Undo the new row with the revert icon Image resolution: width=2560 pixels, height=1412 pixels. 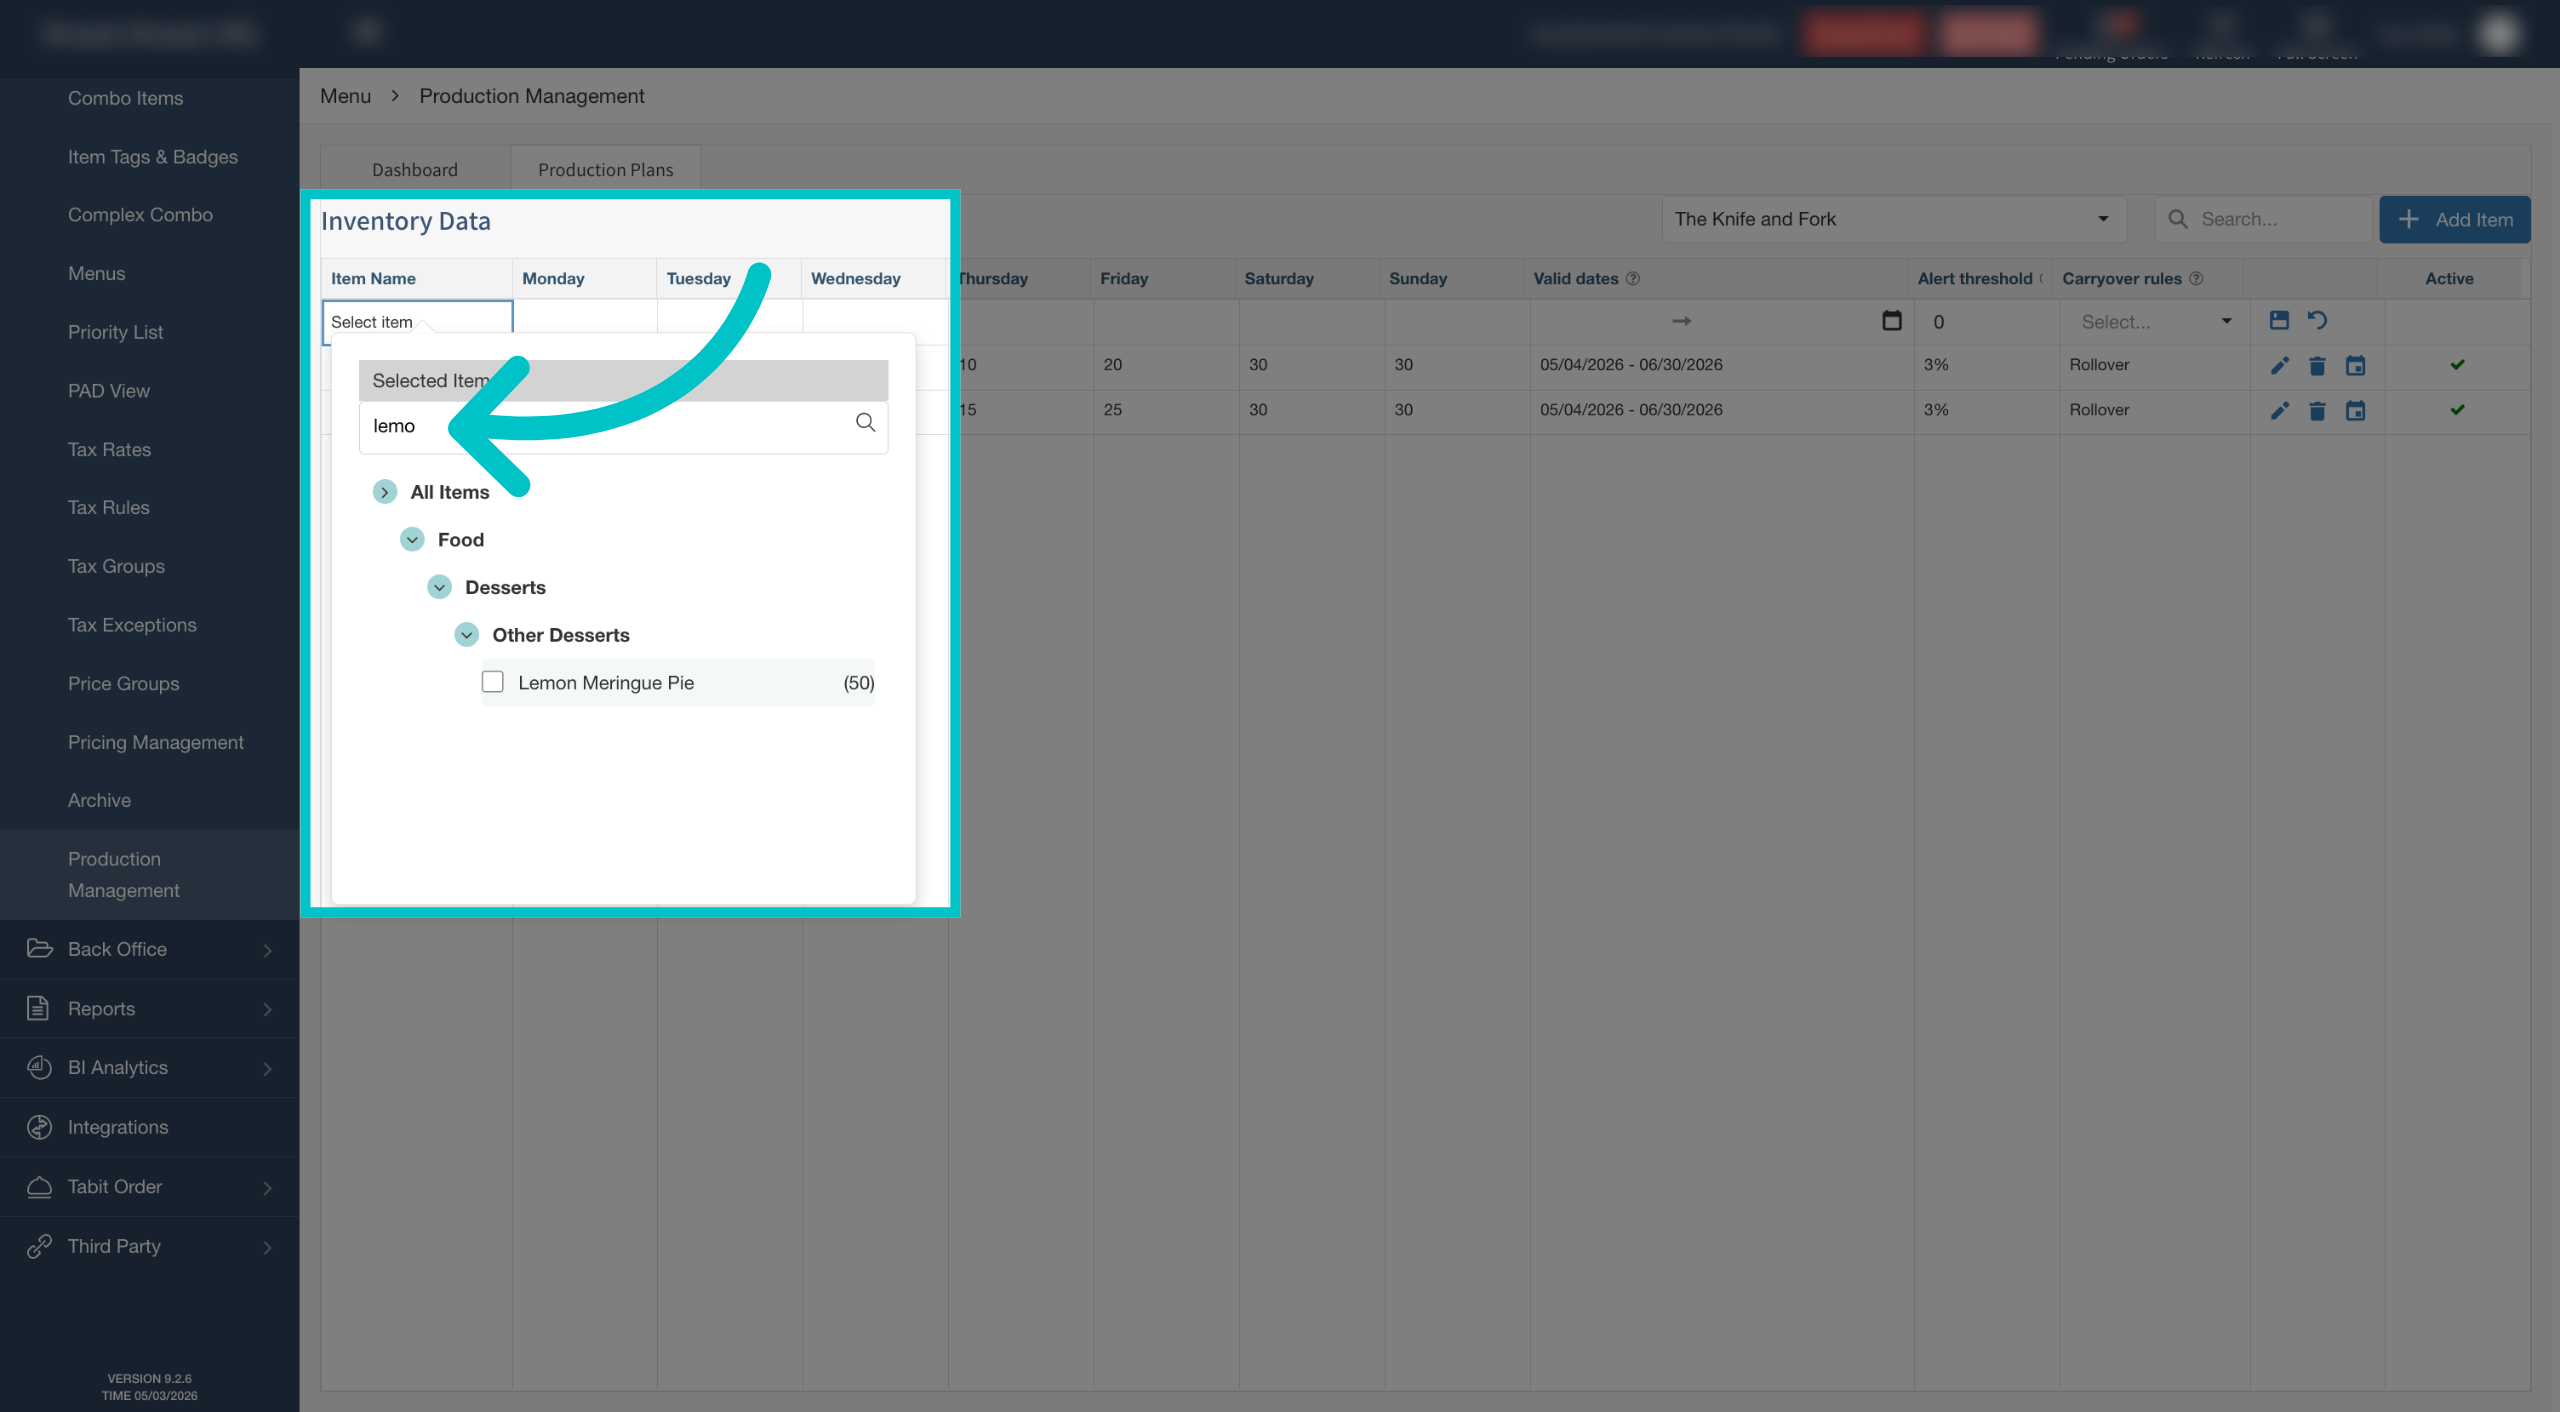point(2317,320)
